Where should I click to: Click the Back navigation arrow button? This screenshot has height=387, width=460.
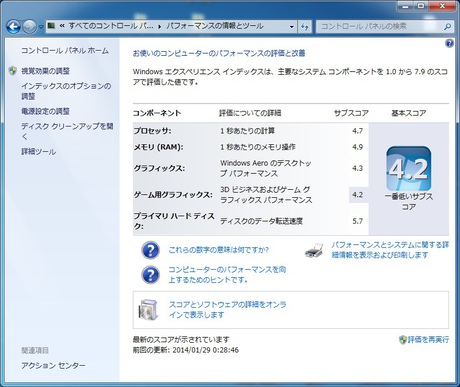tap(13, 26)
